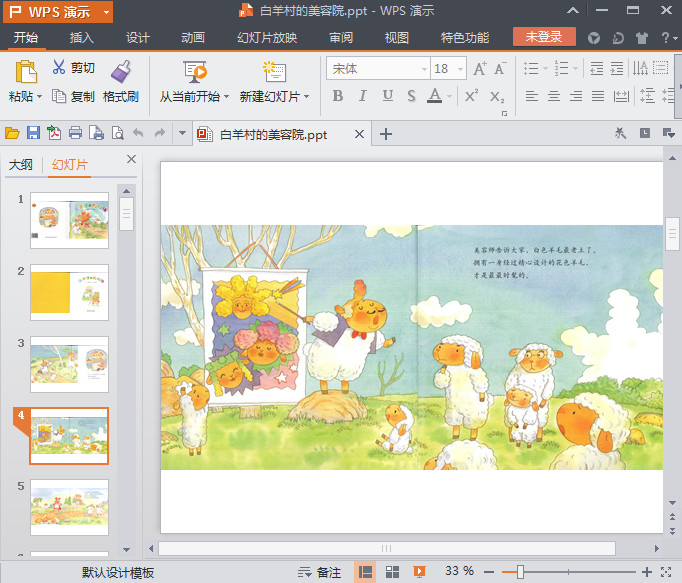682x583 pixels.
Task: Switch to normal view icon
Action: click(x=365, y=572)
